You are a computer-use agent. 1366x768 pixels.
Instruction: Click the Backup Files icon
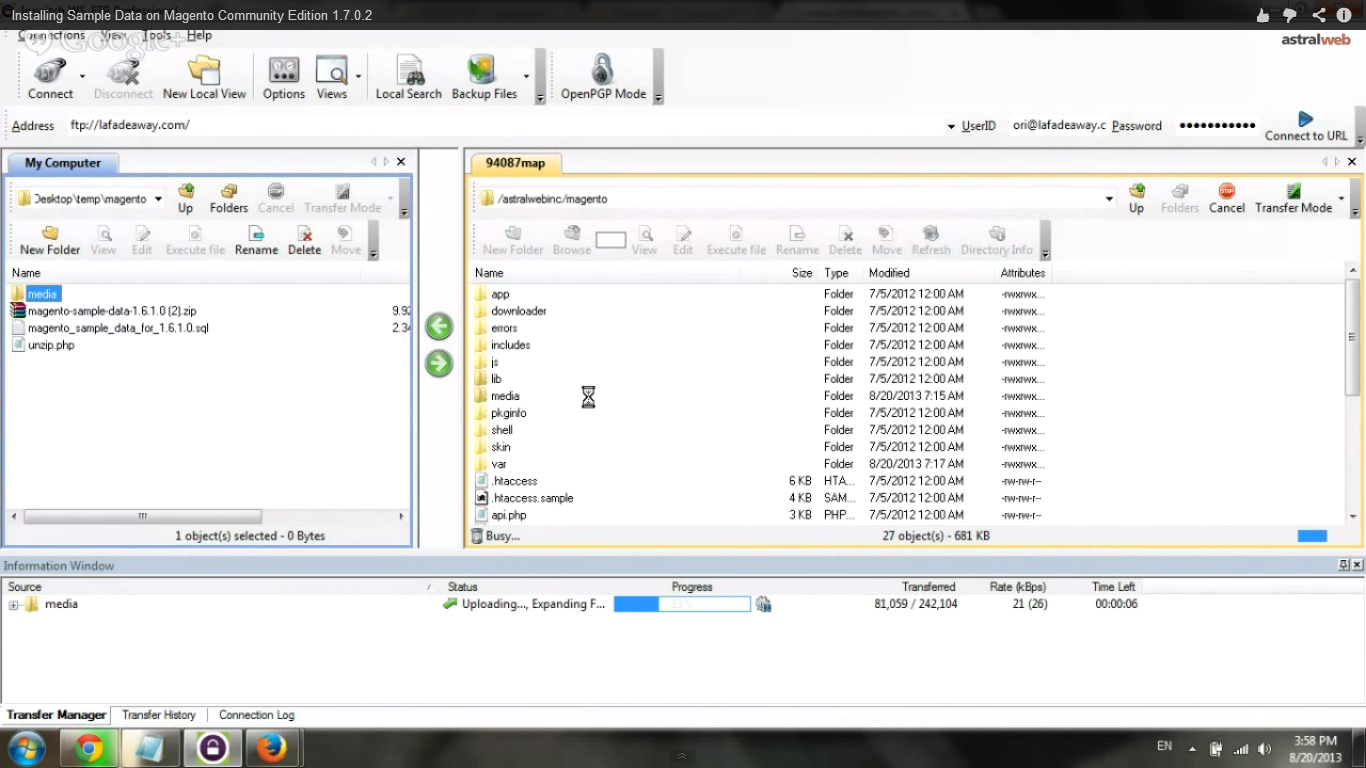tap(482, 70)
